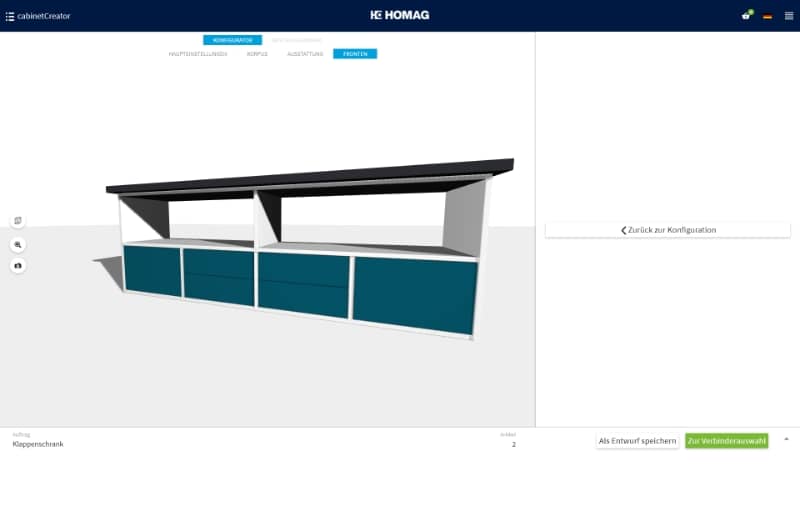Proceed with Zur Verbinderauswahl button

click(727, 441)
